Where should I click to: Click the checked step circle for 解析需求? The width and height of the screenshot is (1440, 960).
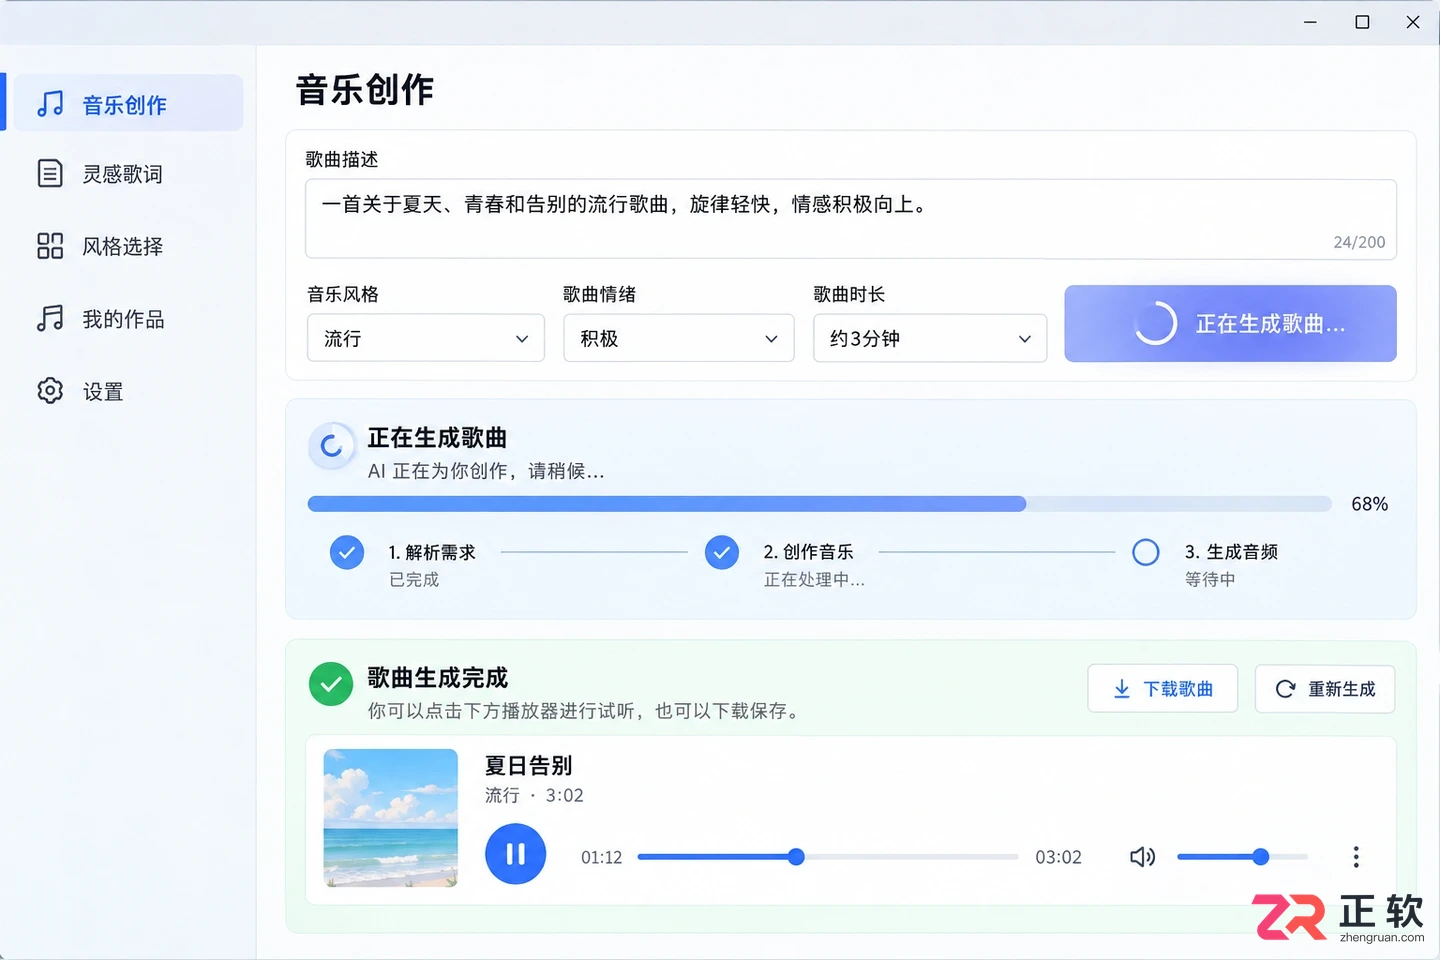(x=347, y=552)
